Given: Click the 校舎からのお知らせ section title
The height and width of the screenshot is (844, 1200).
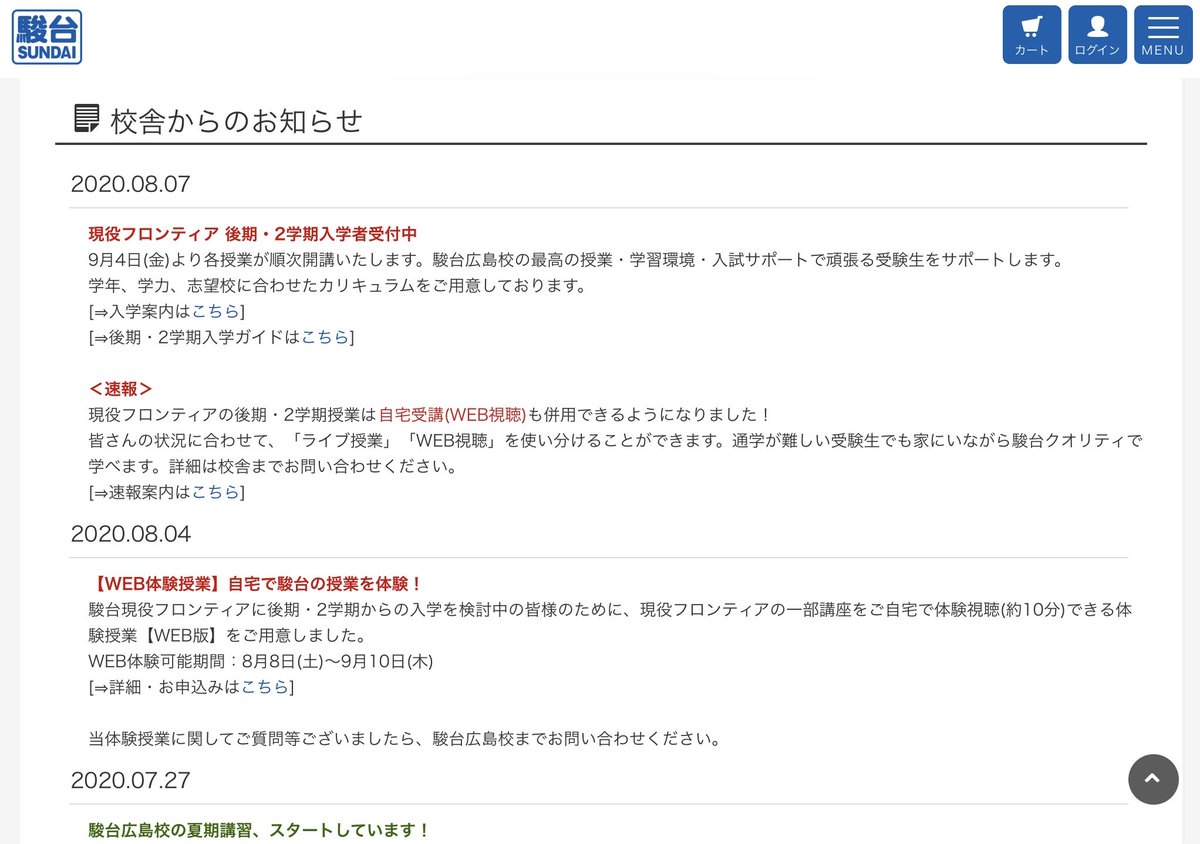Looking at the screenshot, I should [x=236, y=120].
